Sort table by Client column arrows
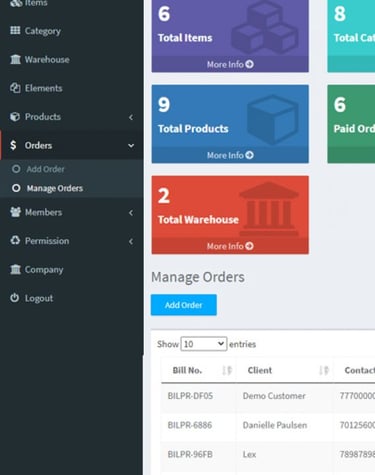 pos(324,370)
